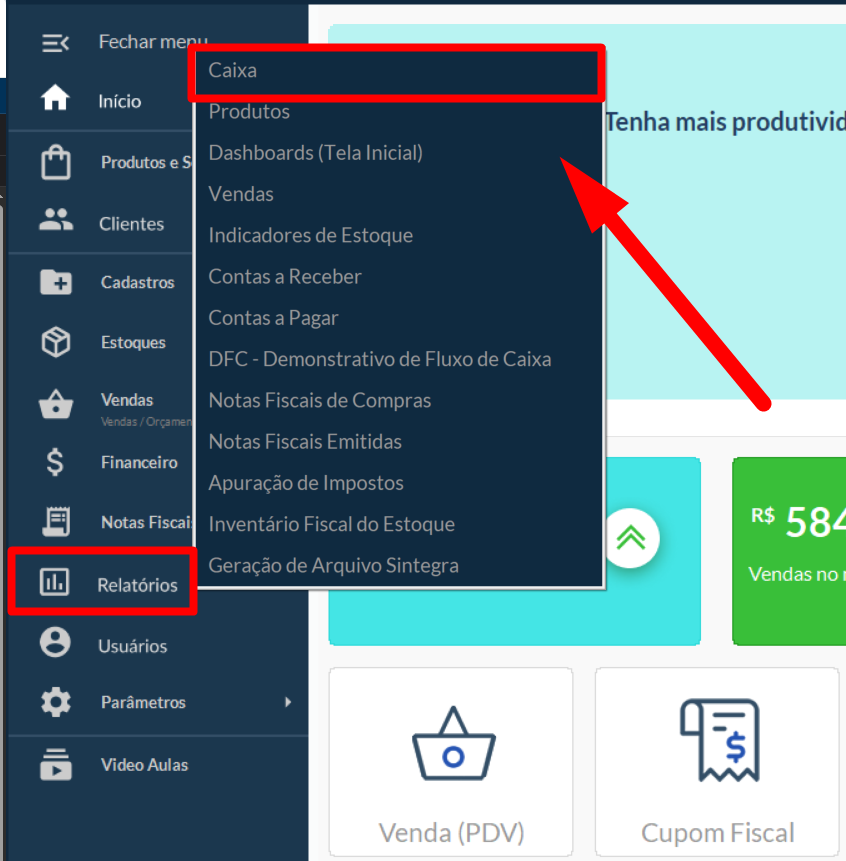
Task: Open the Estoques box icon
Action: [55, 342]
